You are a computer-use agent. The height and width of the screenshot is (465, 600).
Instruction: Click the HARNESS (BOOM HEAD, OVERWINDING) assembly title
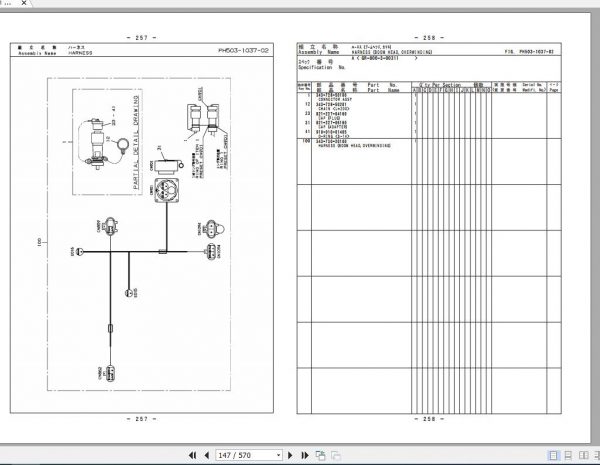[x=392, y=52]
